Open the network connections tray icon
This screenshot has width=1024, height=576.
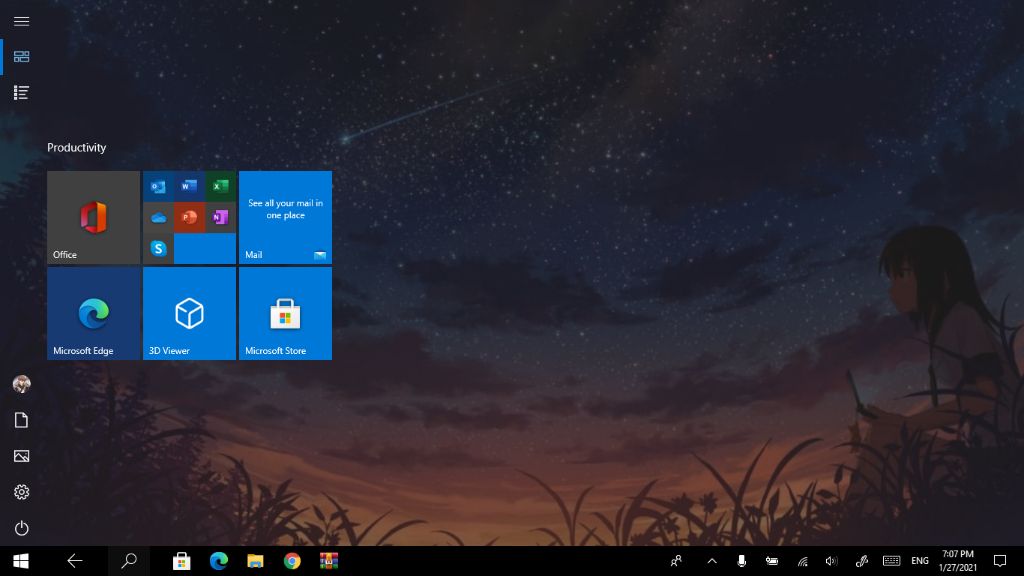(803, 561)
